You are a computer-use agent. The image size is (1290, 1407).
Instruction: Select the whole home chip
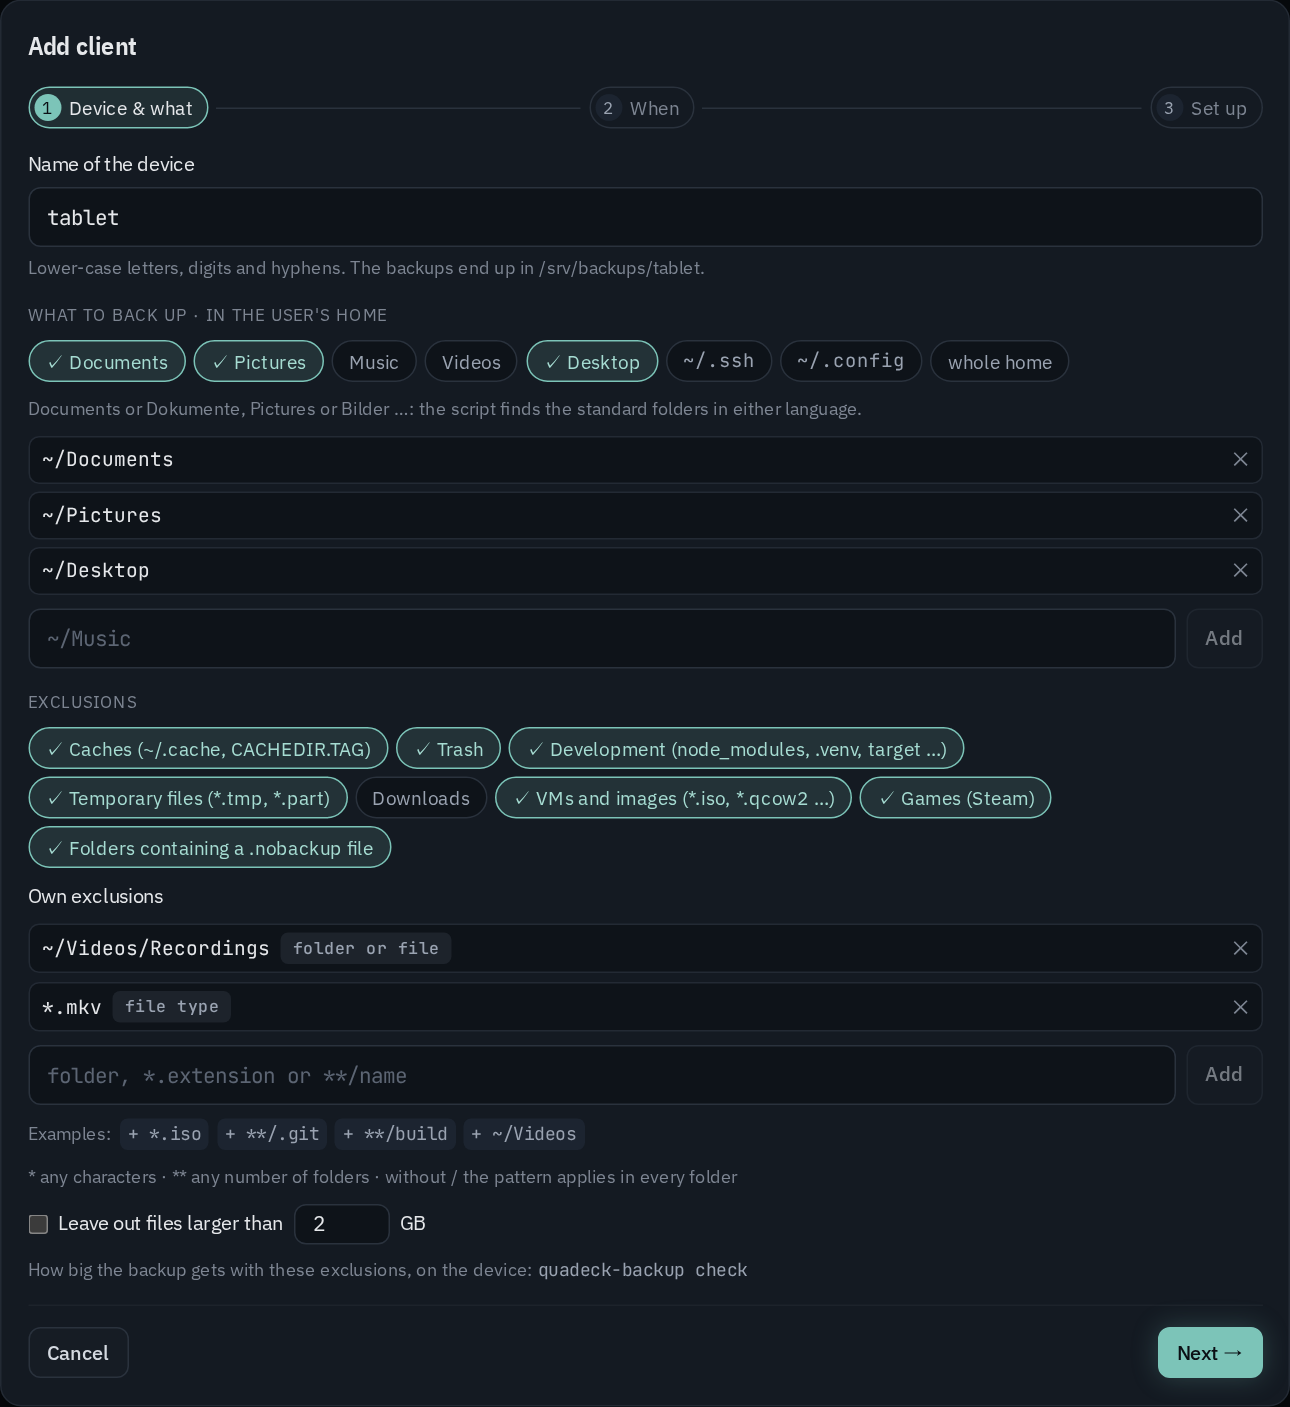click(999, 361)
